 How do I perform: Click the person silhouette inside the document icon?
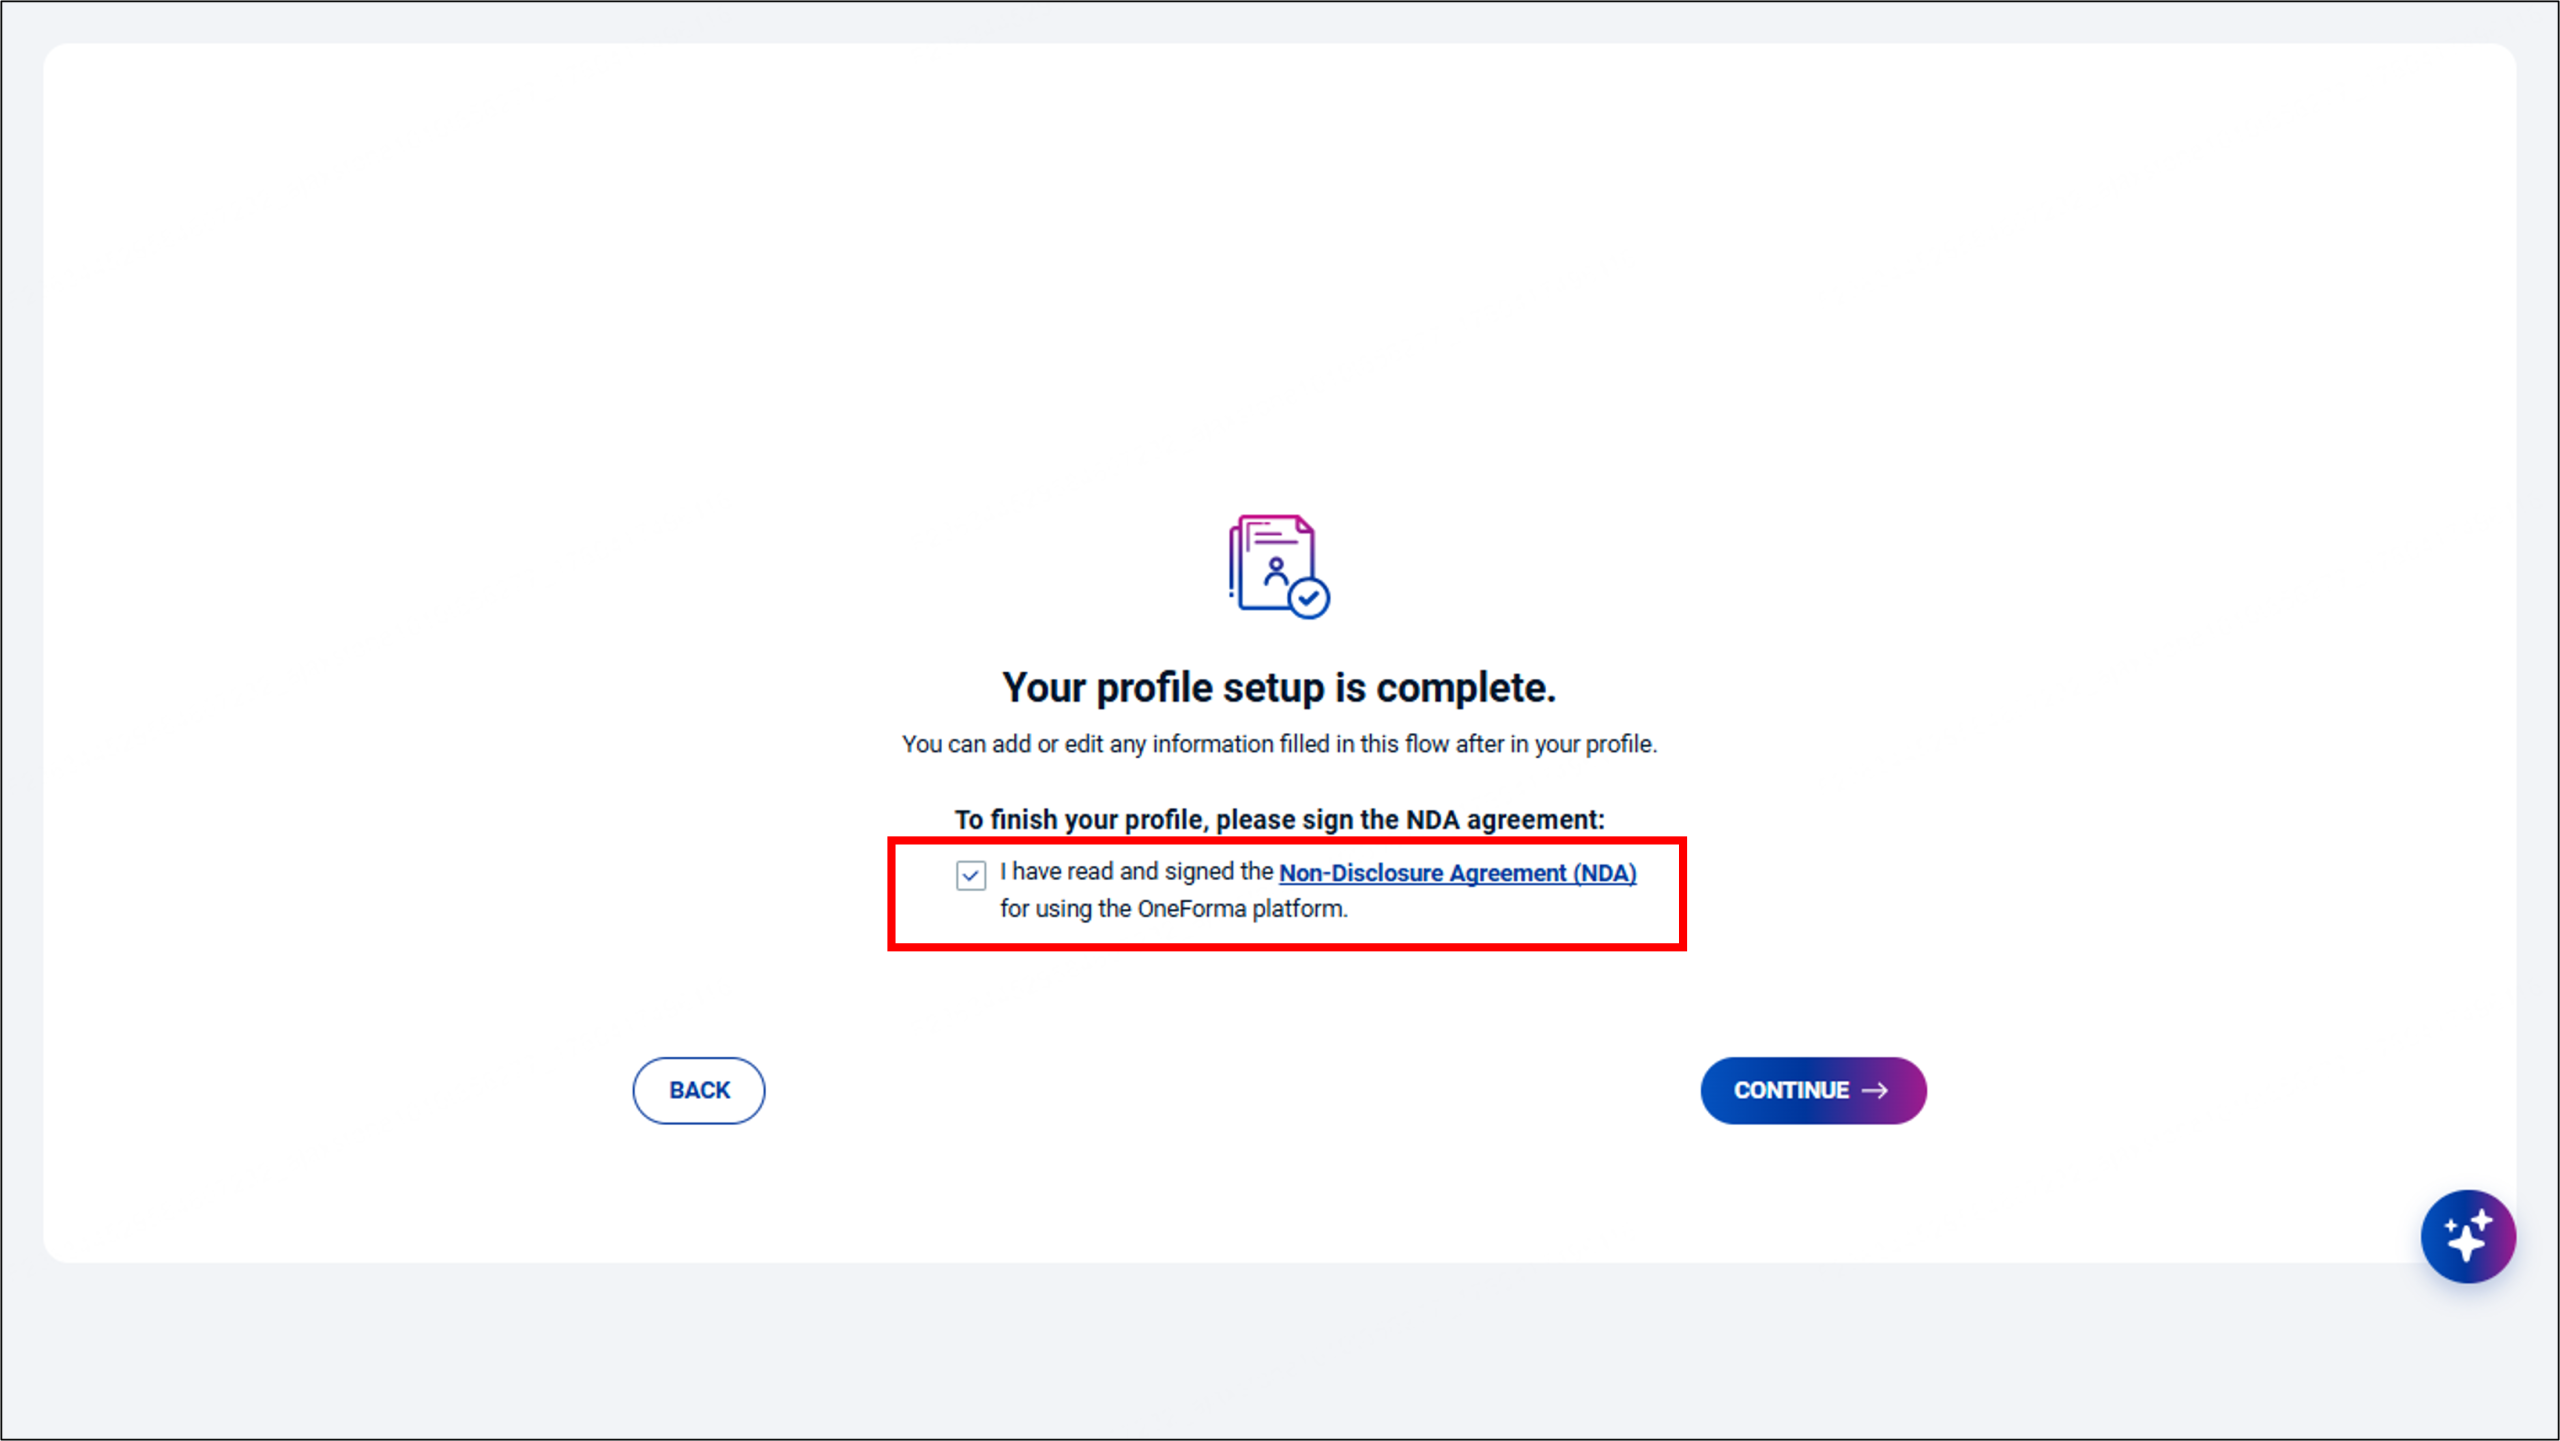point(1275,572)
